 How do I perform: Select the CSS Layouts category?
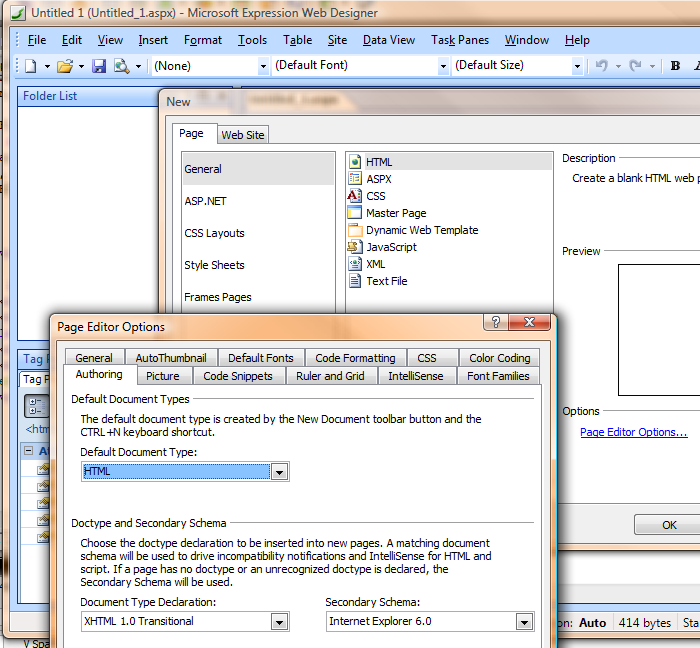258,233
